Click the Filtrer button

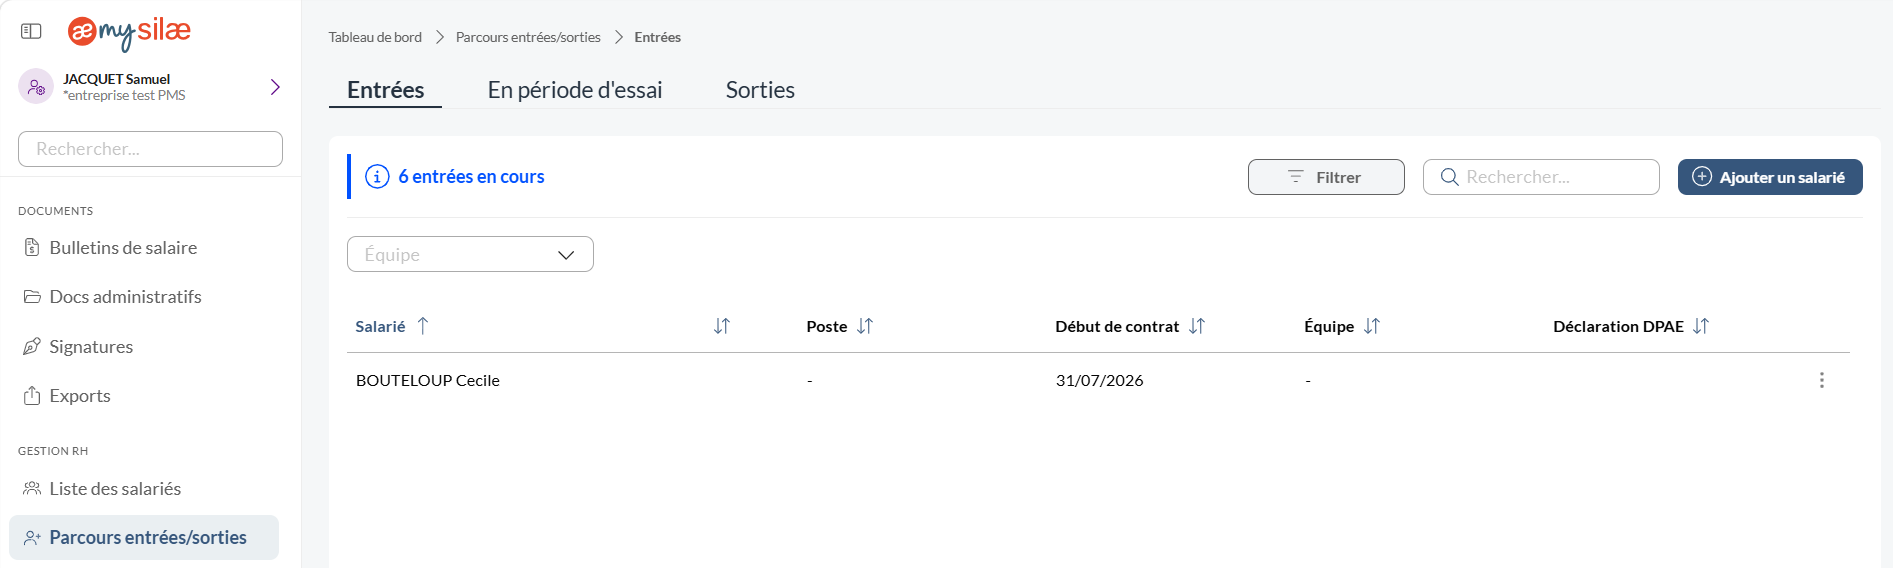[1326, 177]
